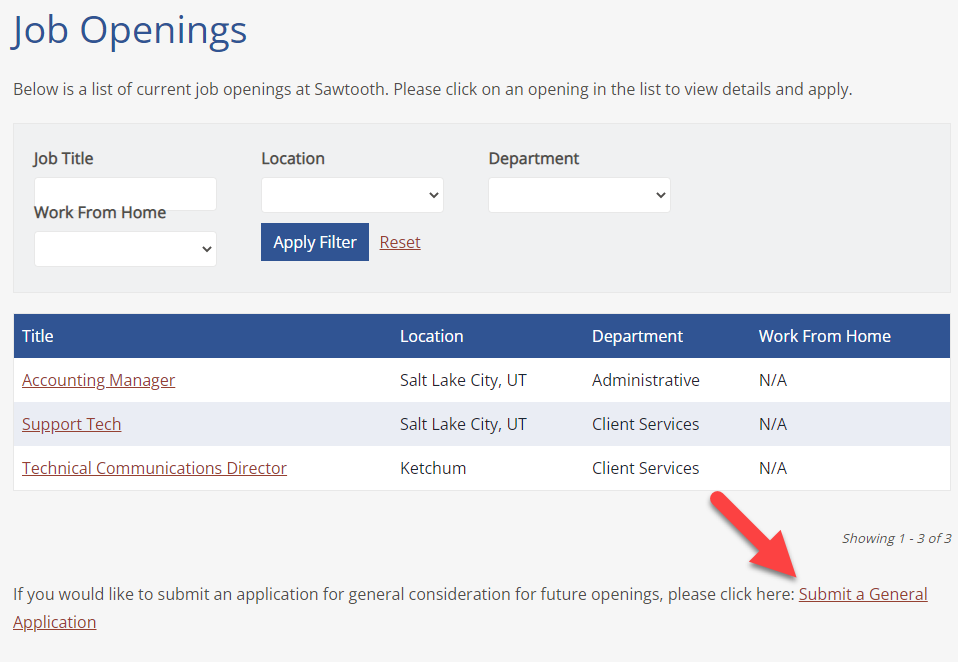Click the Reset link beside Apply Filter
958x662 pixels.
(x=400, y=242)
